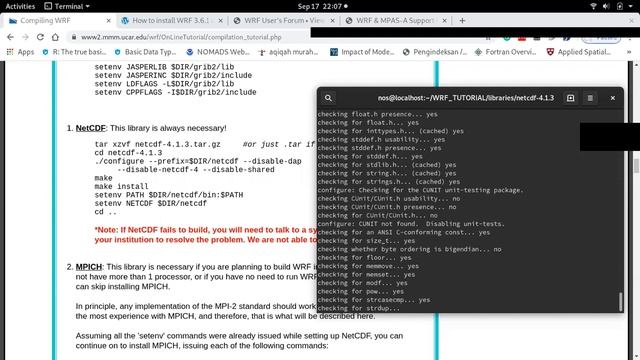Click the Wi-Fi status icon
Image resolution: width=640 pixels, height=360 pixels.
(x=593, y=6)
